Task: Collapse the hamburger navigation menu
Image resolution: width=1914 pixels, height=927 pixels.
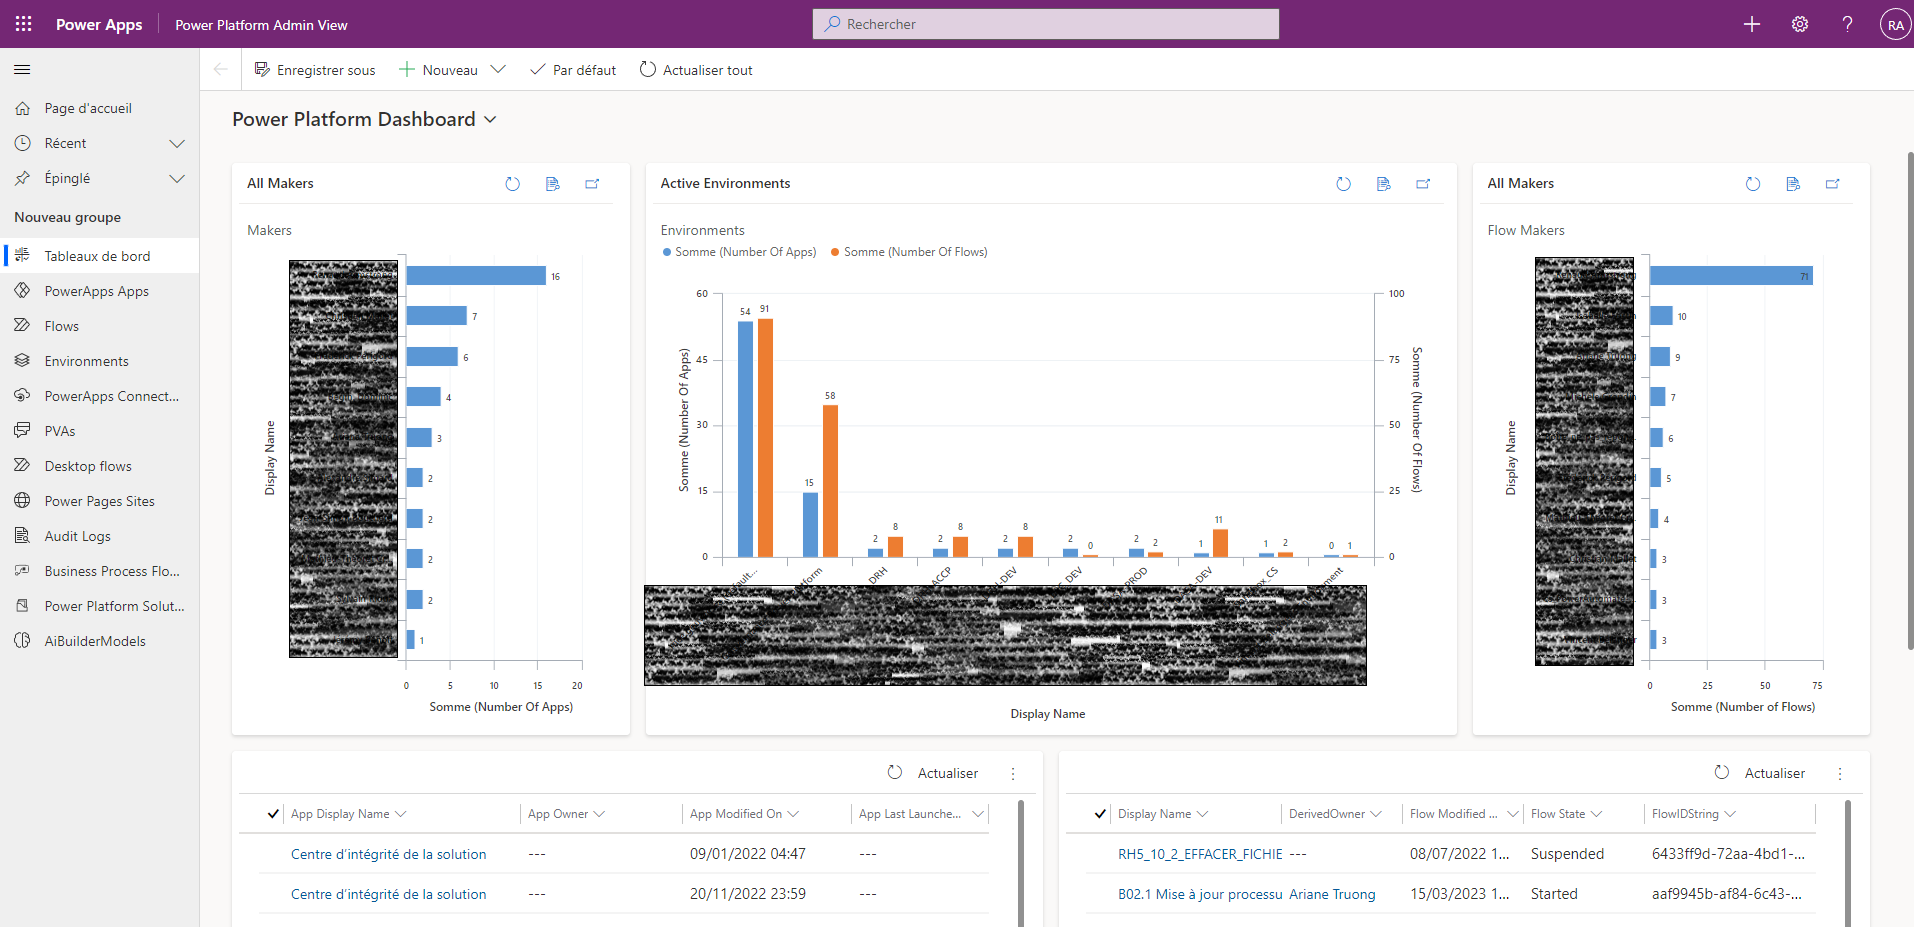Action: (x=22, y=70)
